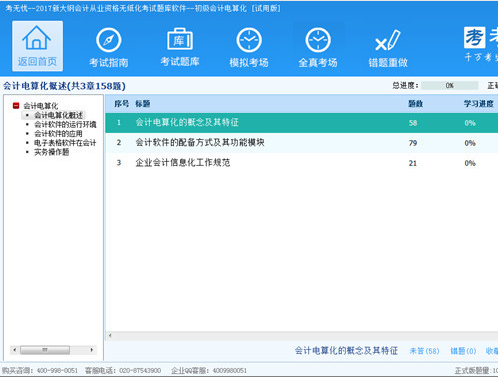Select 会计软件的应用 tree node

[x=58, y=134]
